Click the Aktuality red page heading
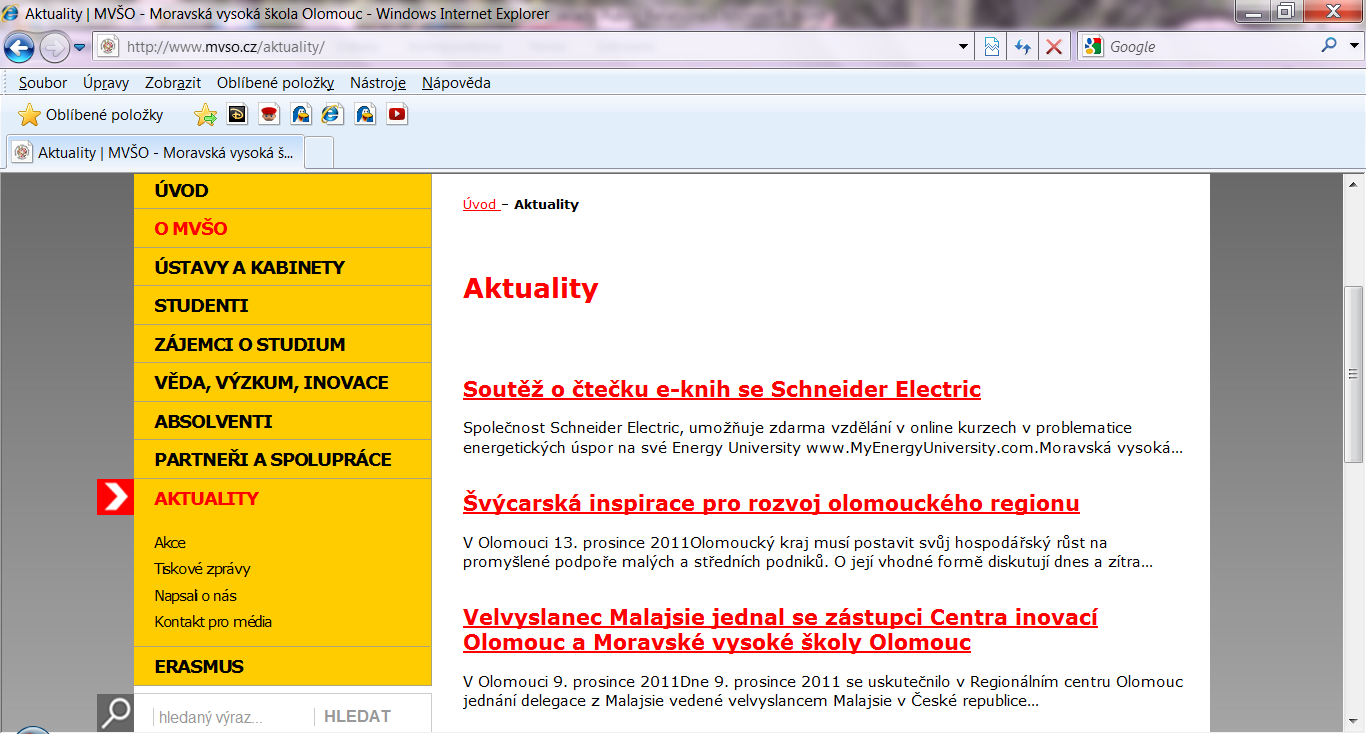 pyautogui.click(x=530, y=288)
